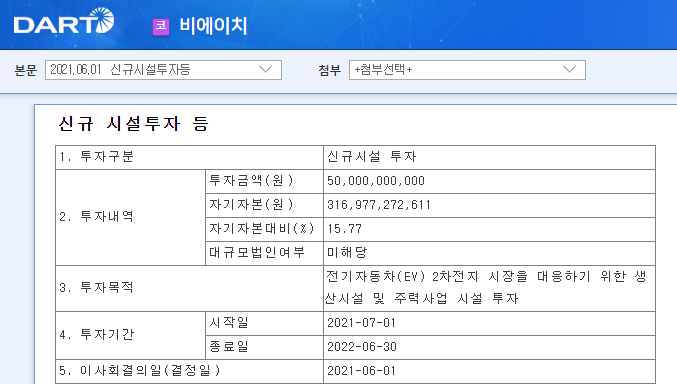Click the amount 50,000,000,000
The image size is (677, 384).
pyautogui.click(x=376, y=181)
